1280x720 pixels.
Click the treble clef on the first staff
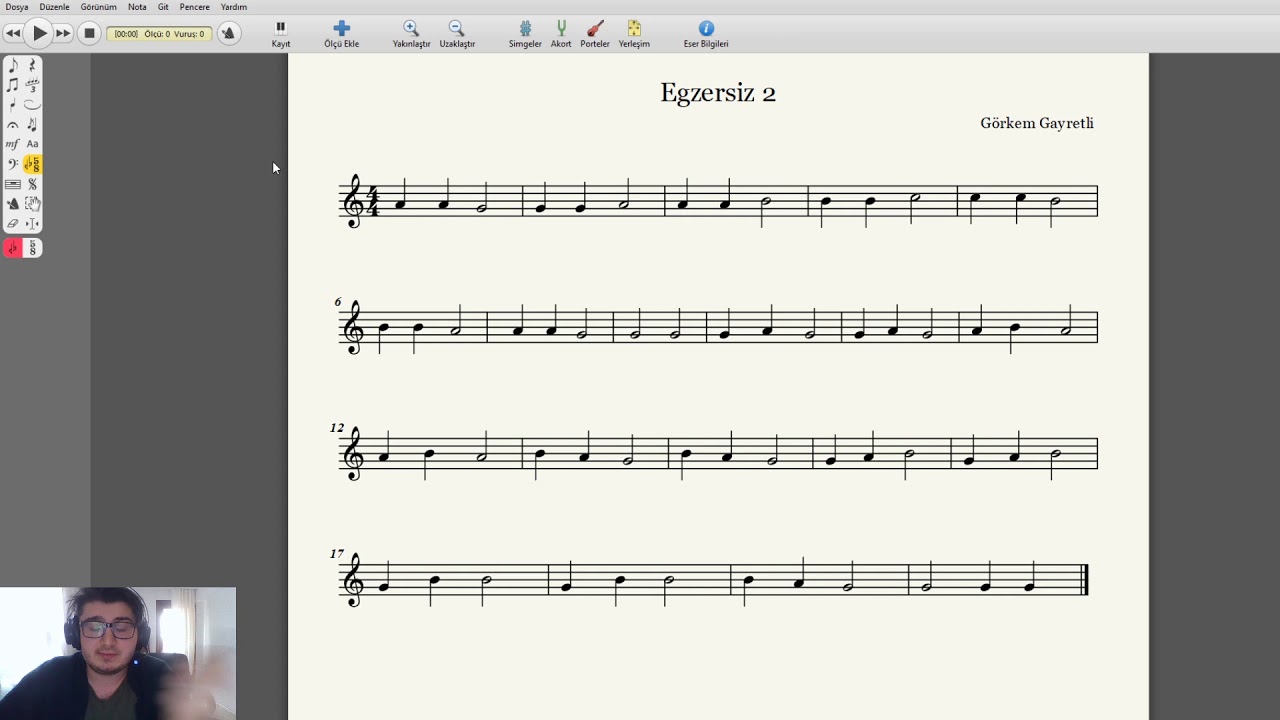[354, 201]
